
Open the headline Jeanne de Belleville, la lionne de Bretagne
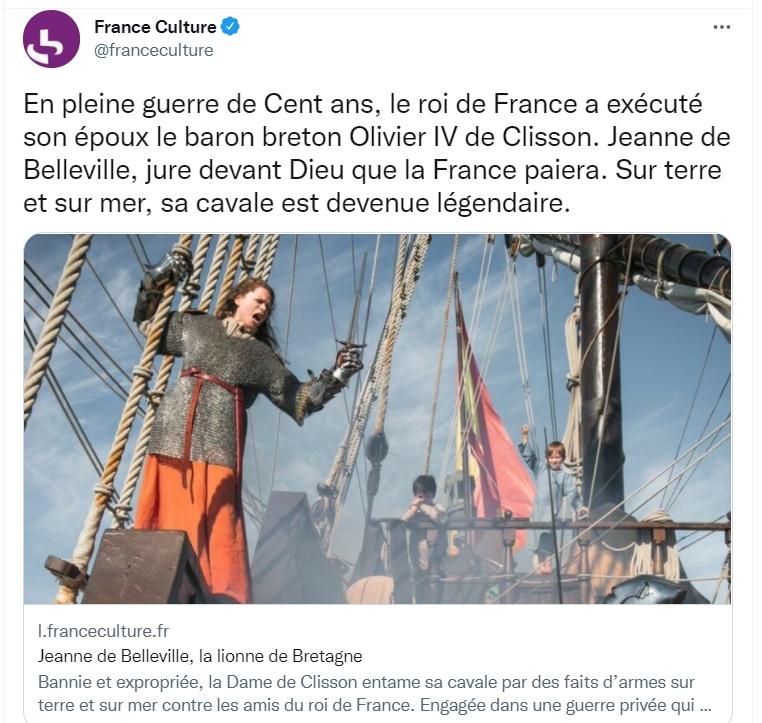(x=200, y=656)
